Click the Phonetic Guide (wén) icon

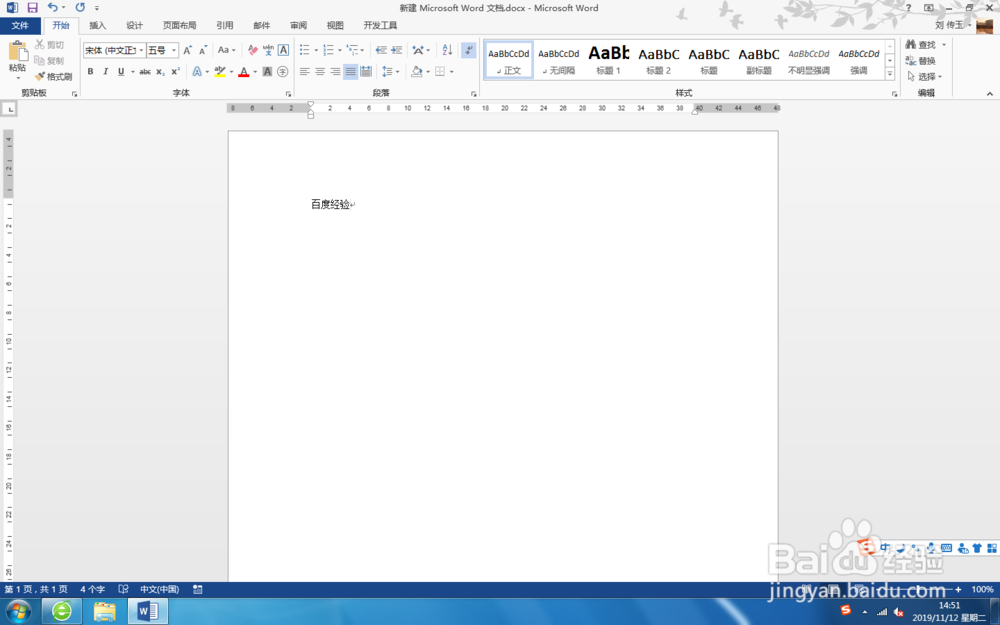[268, 50]
